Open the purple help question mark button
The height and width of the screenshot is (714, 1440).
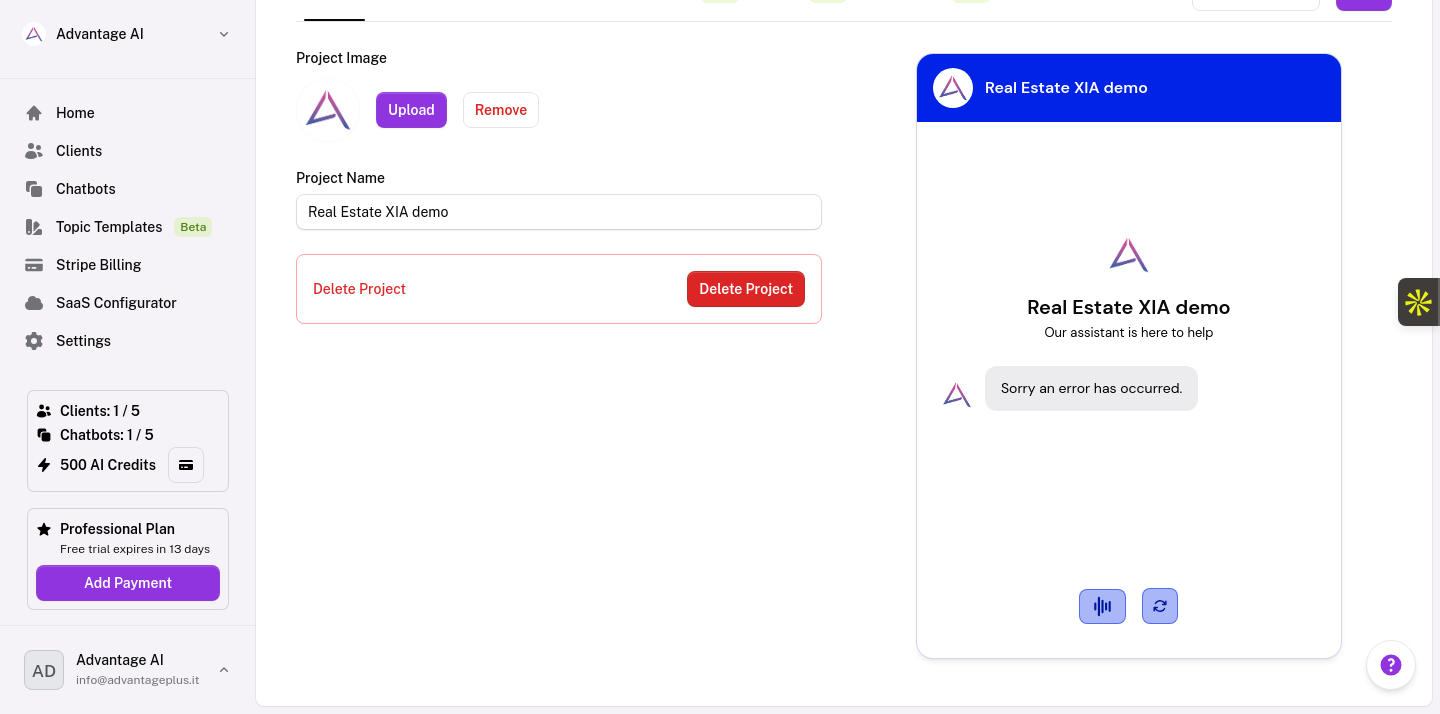coord(1390,665)
